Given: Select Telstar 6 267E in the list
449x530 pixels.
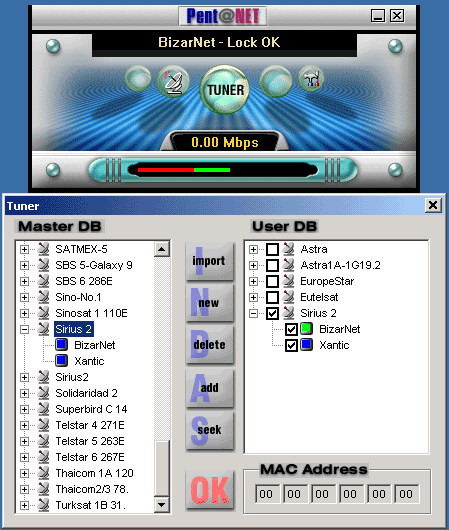Looking at the screenshot, I should coord(90,457).
